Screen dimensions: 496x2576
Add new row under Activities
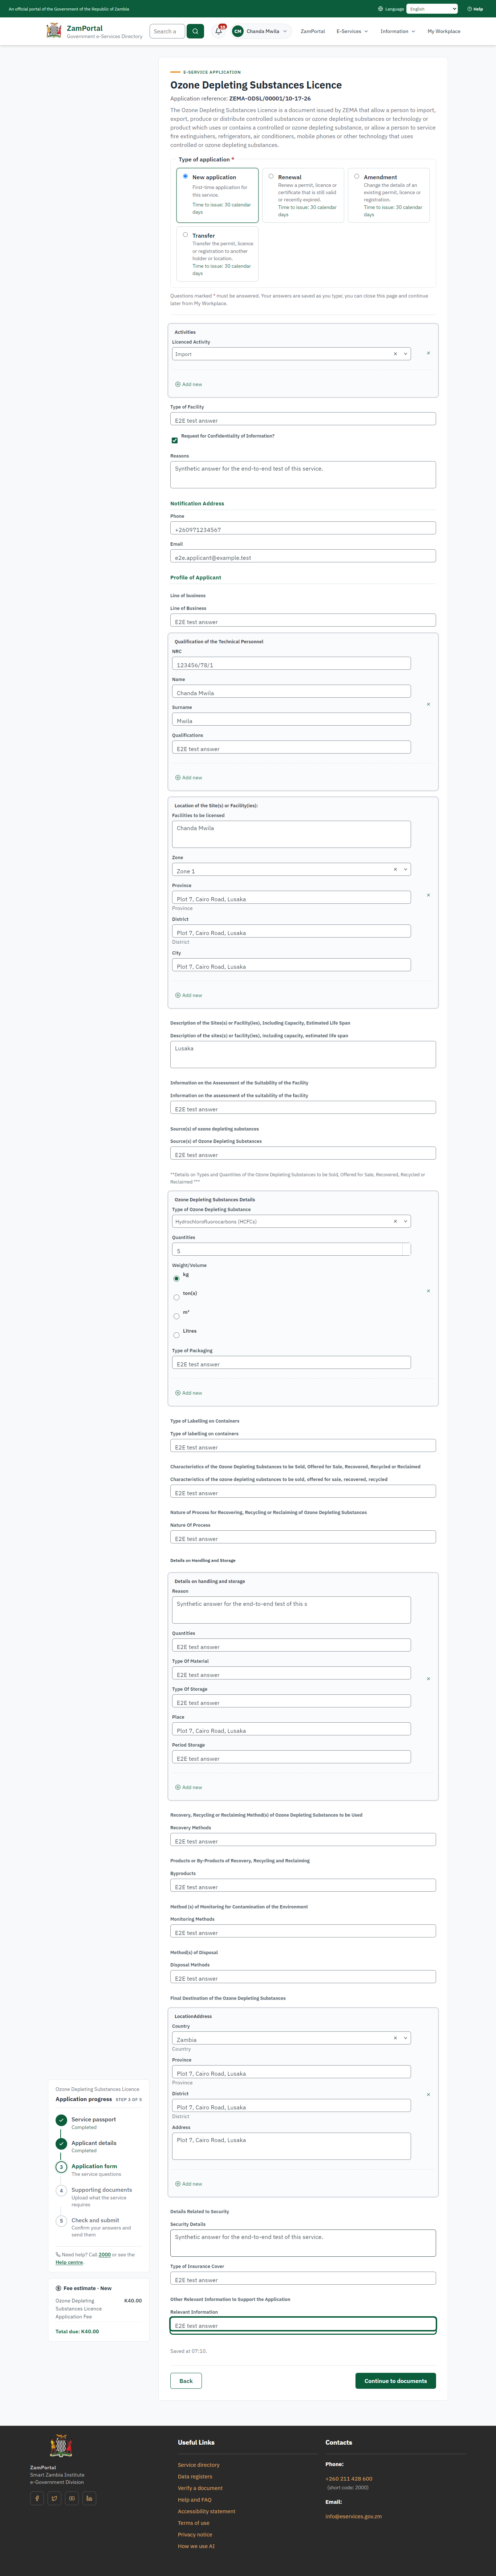pos(189,384)
